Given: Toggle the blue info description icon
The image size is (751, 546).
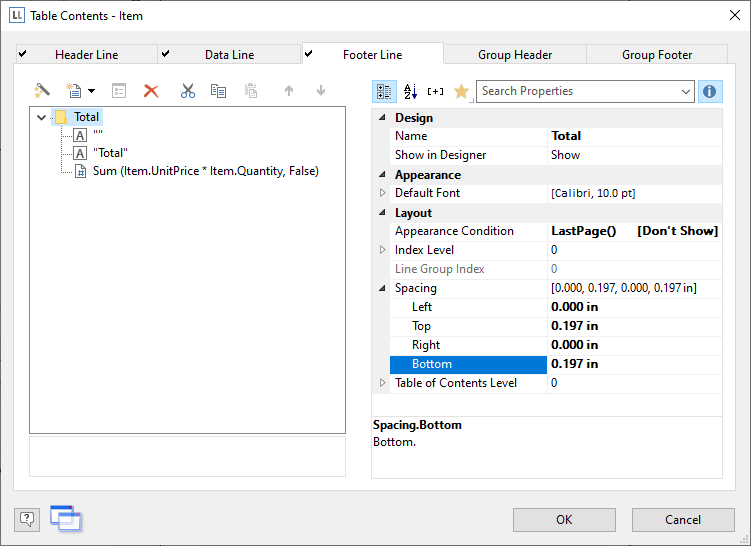Looking at the screenshot, I should [x=710, y=91].
